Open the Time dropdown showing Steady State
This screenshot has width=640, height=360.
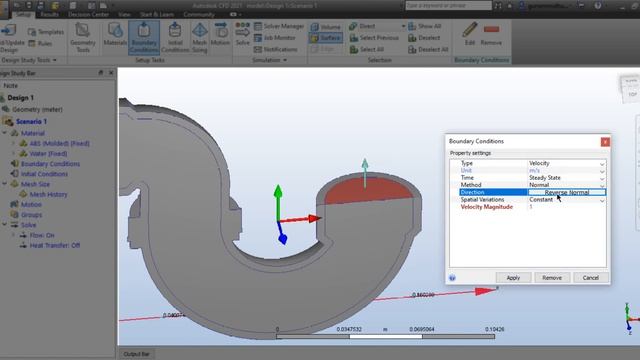click(x=602, y=178)
